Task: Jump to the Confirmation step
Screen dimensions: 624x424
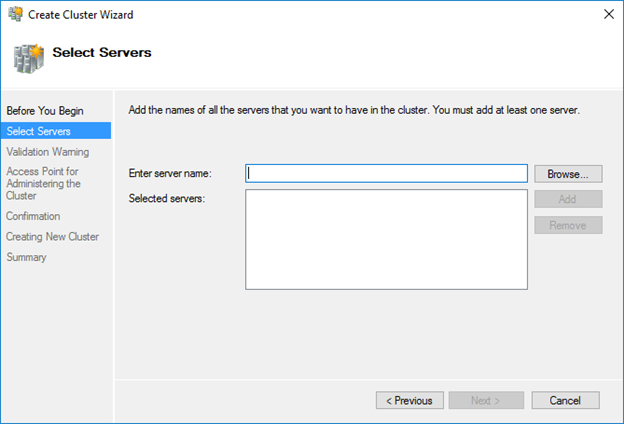Action: point(33,216)
